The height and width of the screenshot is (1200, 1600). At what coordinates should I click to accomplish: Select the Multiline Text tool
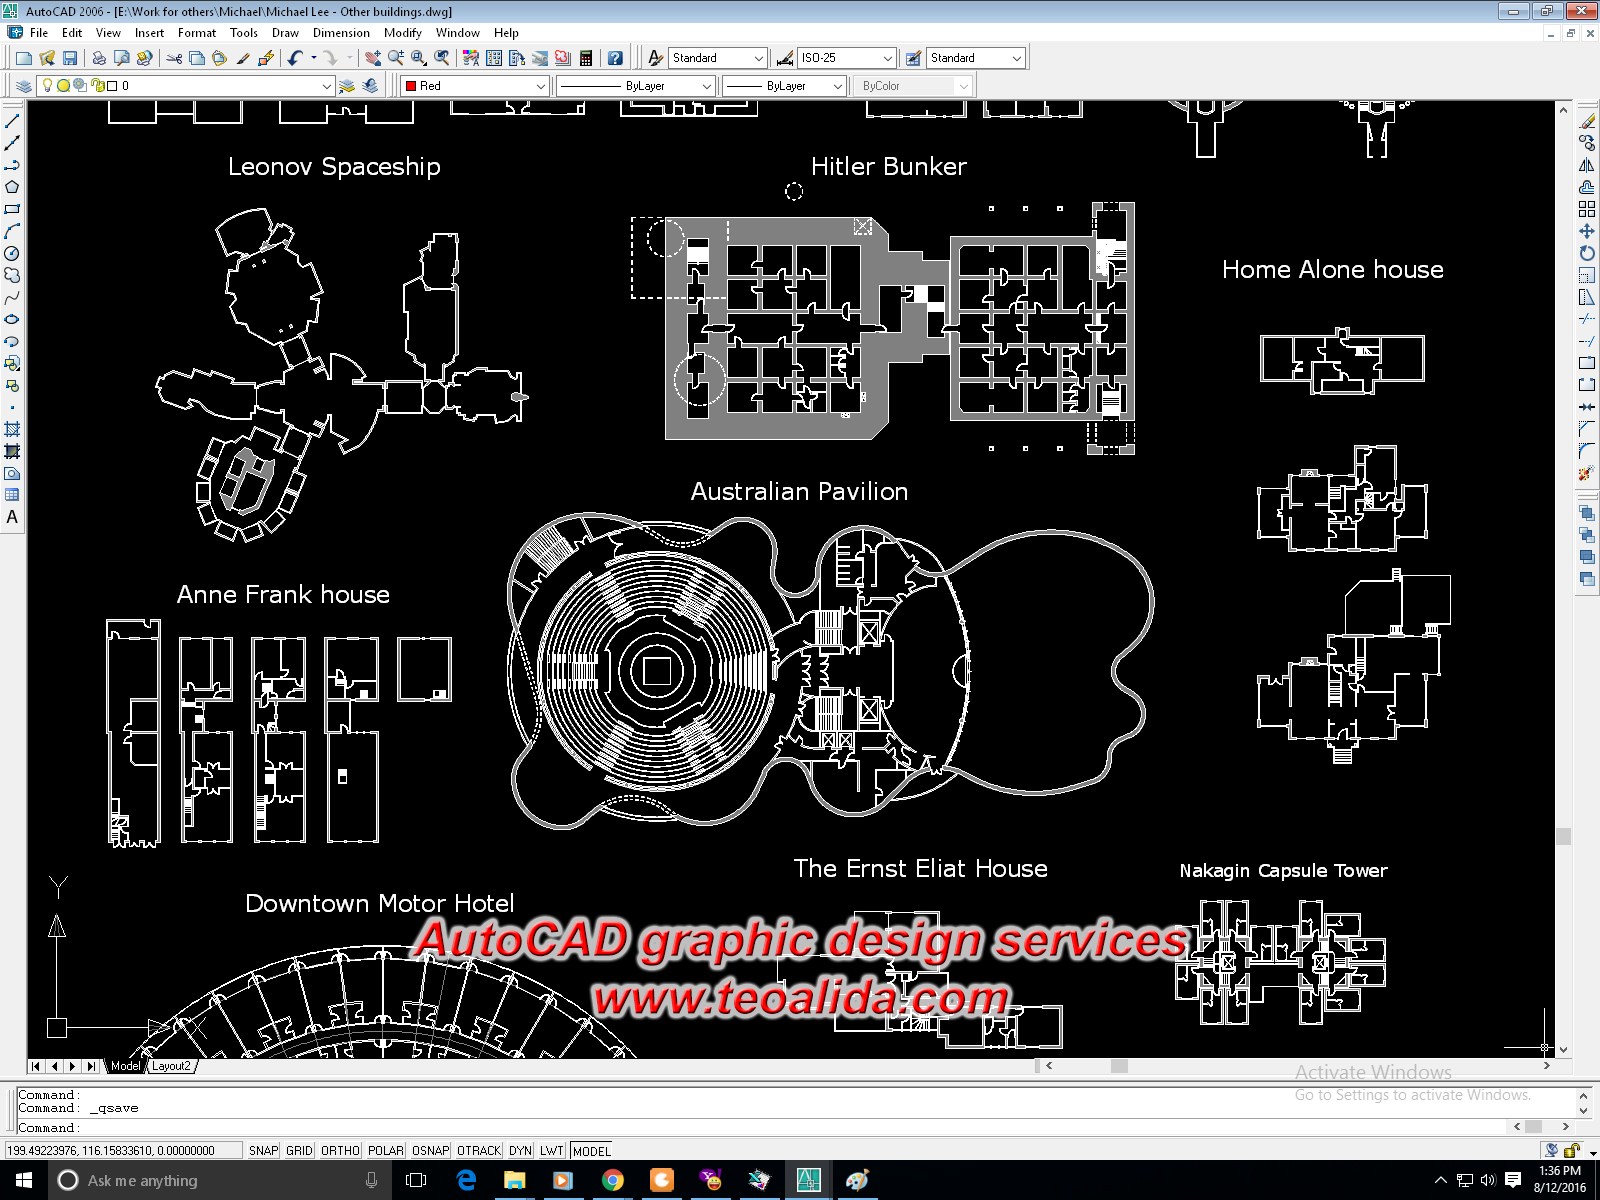(12, 517)
